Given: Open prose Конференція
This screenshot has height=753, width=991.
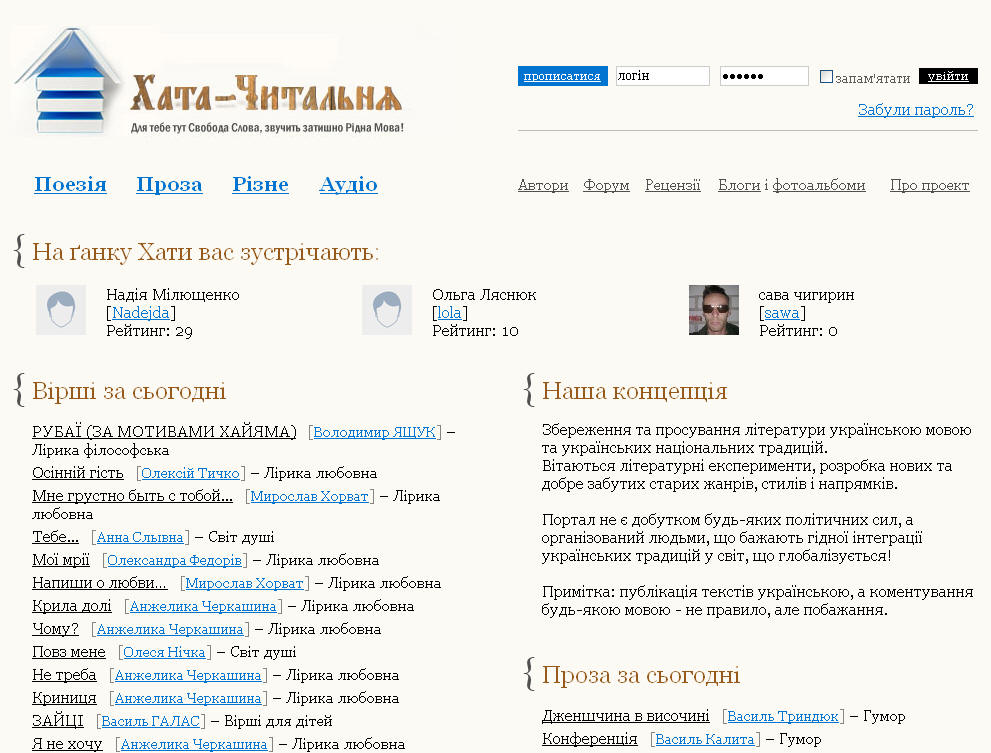Looking at the screenshot, I should coord(590,738).
